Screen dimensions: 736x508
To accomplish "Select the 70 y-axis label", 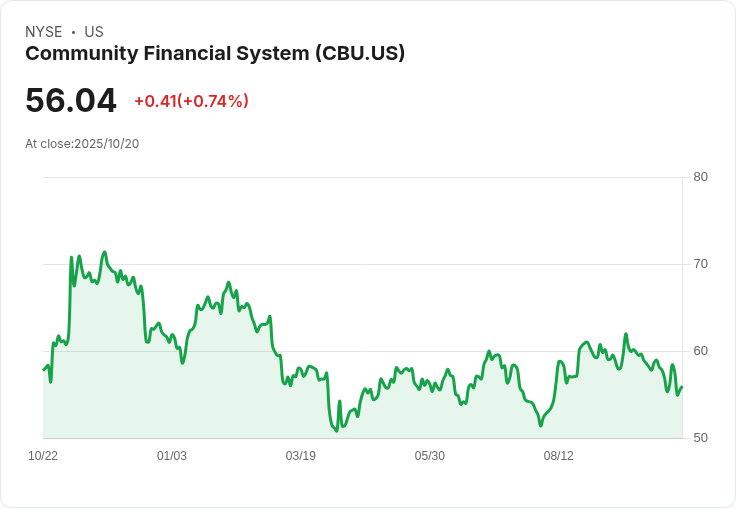I will (700, 264).
